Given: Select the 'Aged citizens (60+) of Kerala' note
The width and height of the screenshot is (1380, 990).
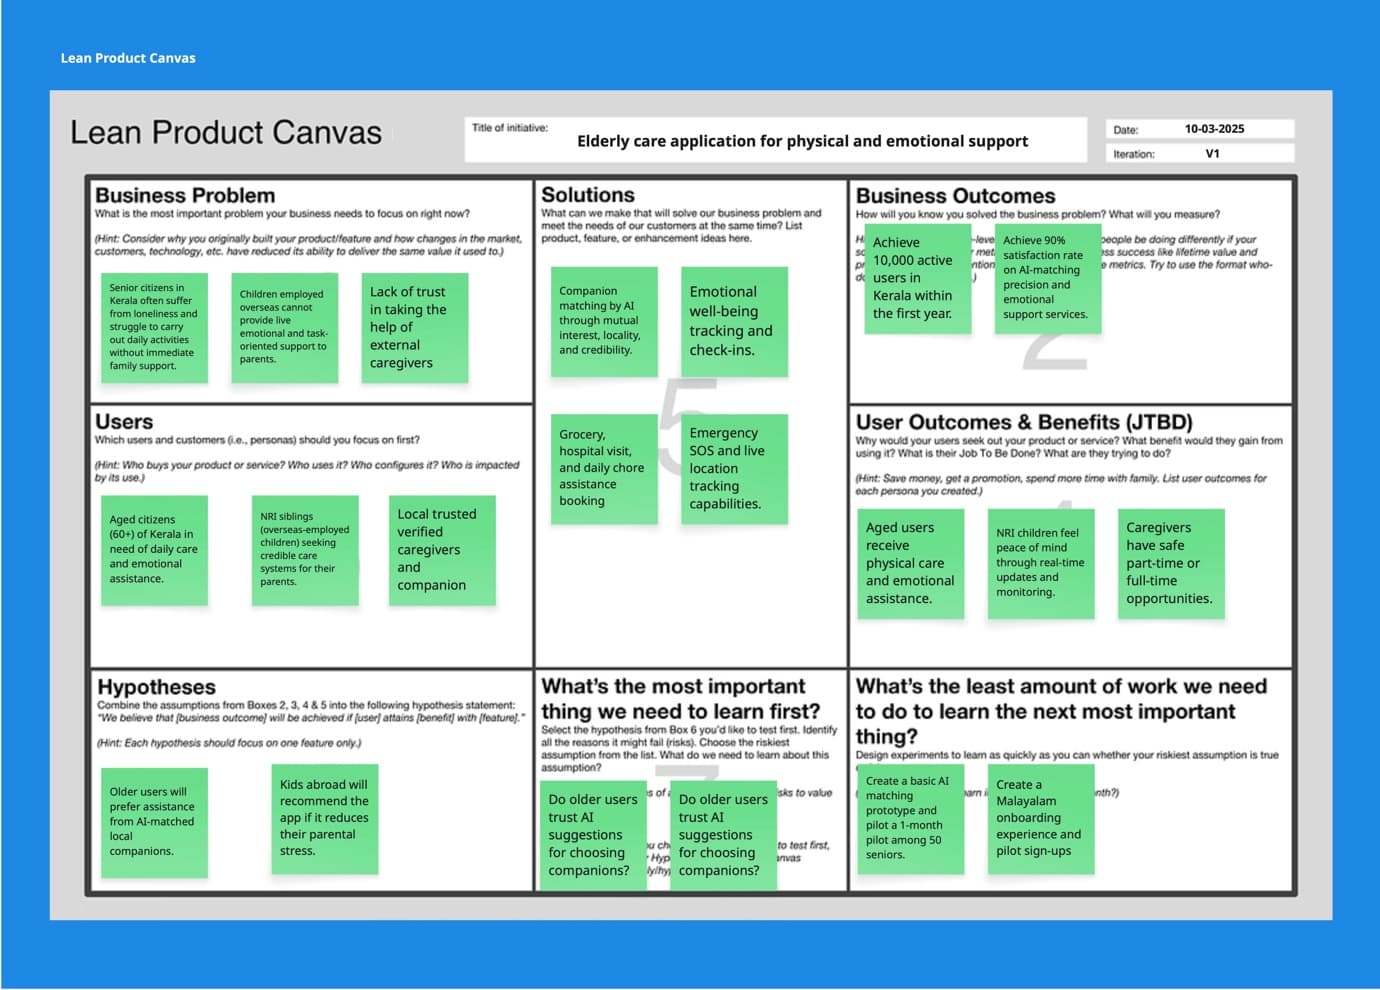Looking at the screenshot, I should click(x=154, y=550).
